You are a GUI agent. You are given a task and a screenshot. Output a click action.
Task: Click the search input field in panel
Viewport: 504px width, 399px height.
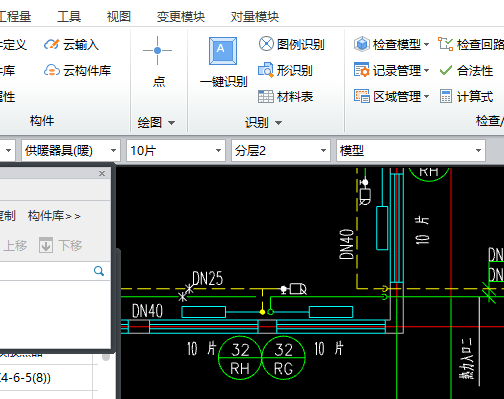(x=47, y=271)
